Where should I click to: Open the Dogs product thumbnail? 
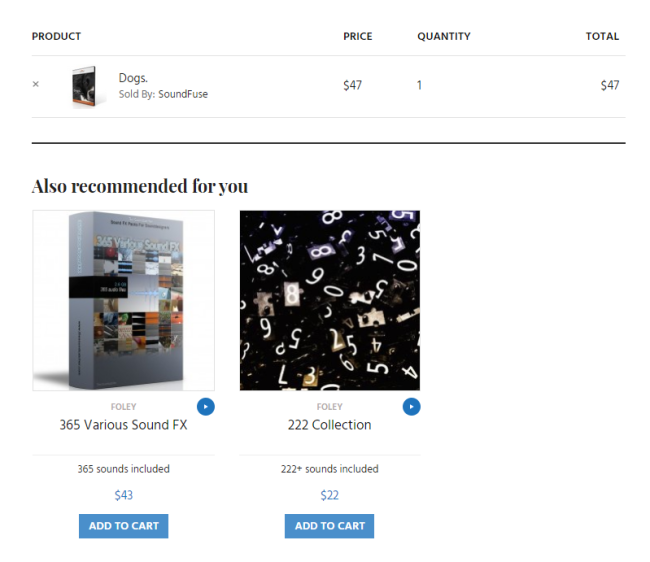click(x=85, y=86)
